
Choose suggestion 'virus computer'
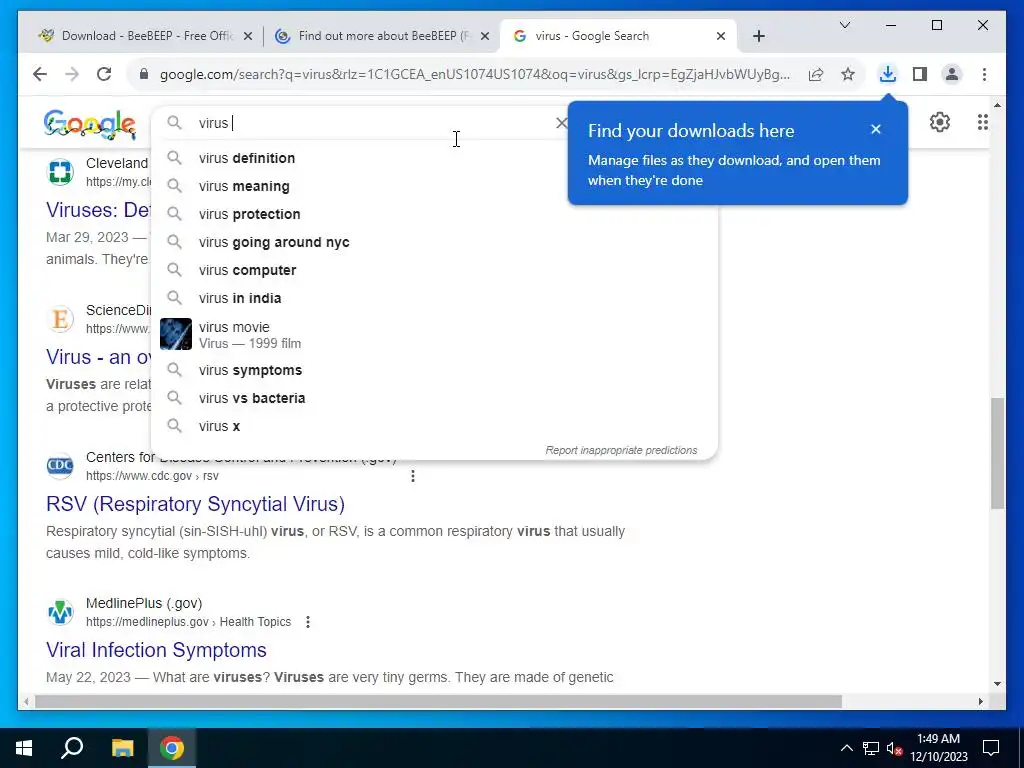(434, 270)
